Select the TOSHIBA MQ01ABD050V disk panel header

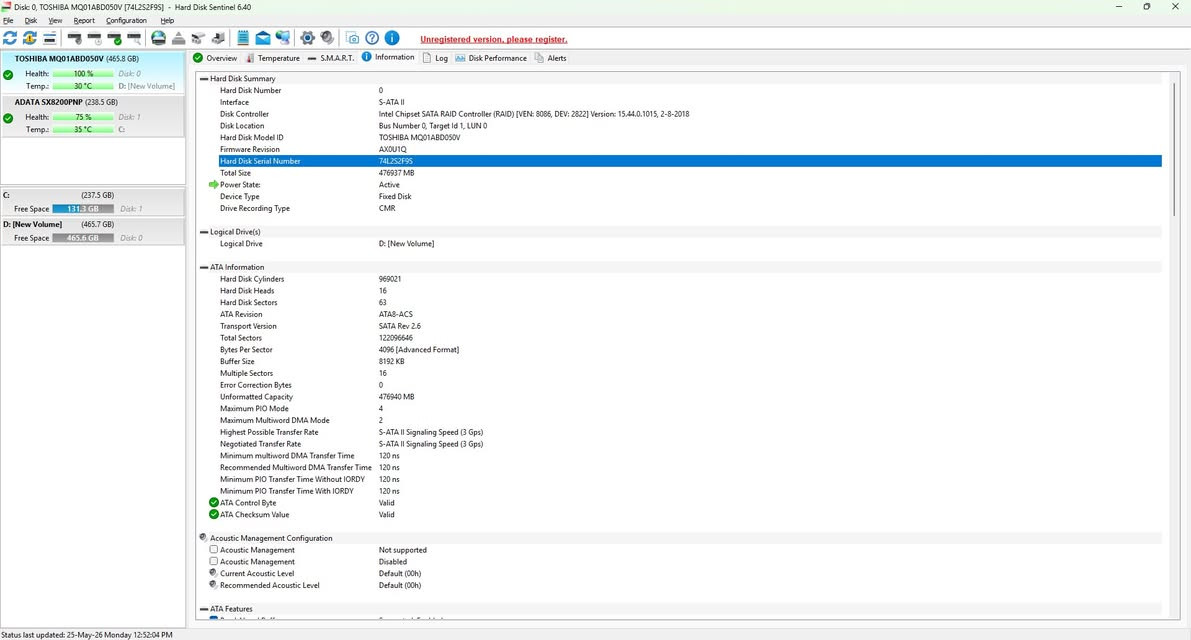point(77,58)
